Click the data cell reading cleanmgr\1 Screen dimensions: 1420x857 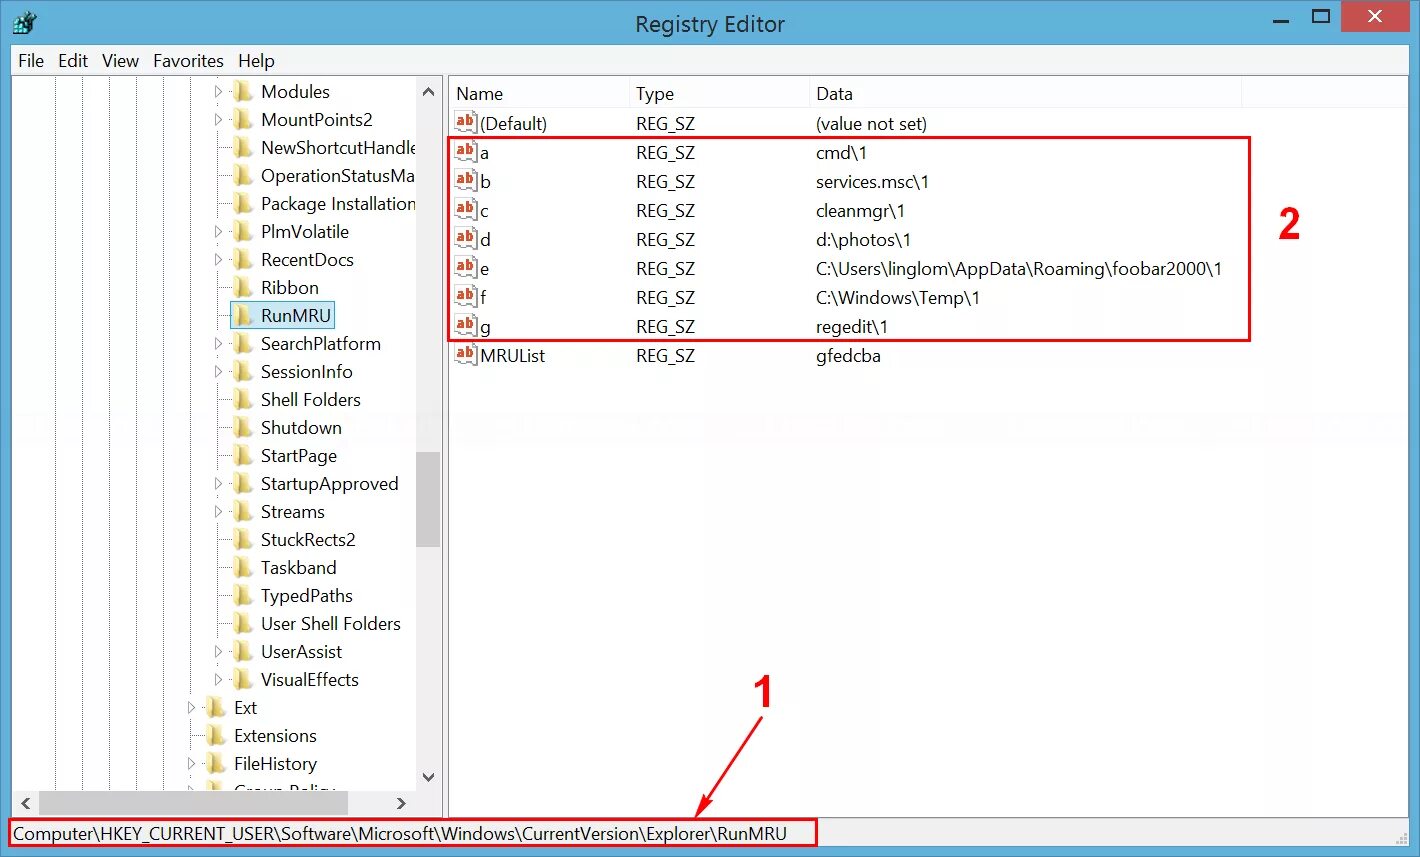pos(860,211)
